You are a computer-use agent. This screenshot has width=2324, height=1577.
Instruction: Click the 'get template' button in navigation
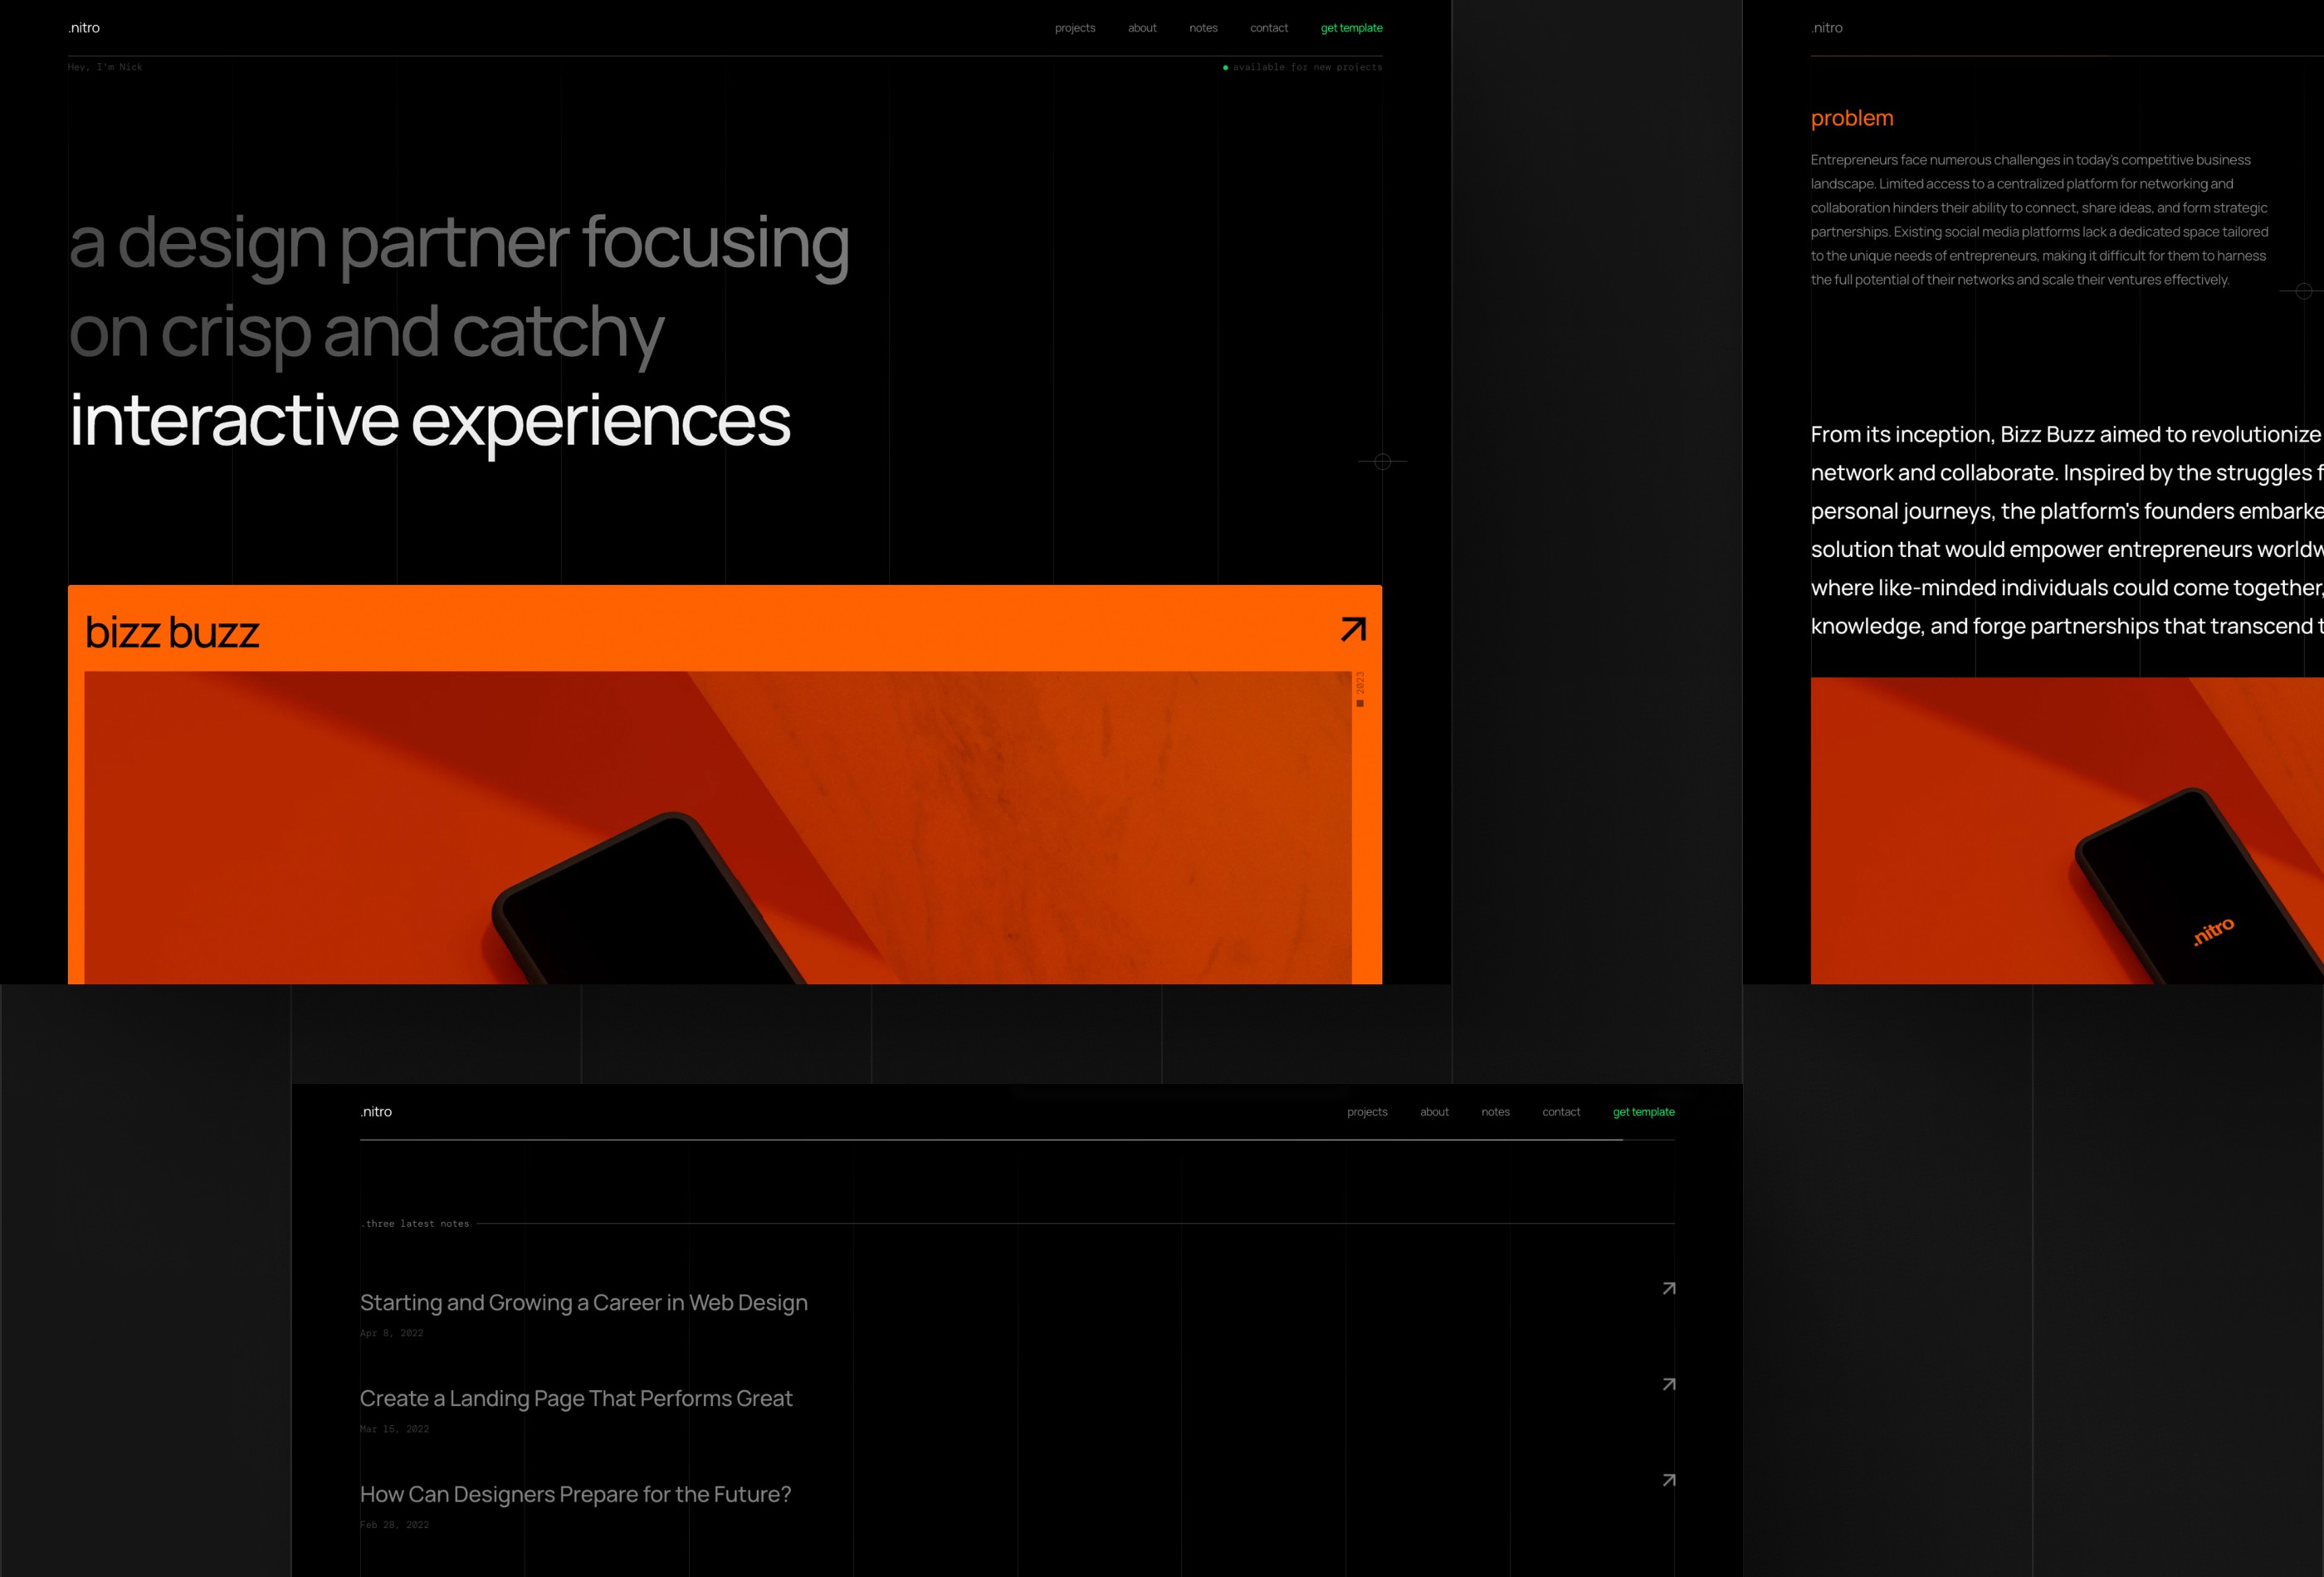1351,28
